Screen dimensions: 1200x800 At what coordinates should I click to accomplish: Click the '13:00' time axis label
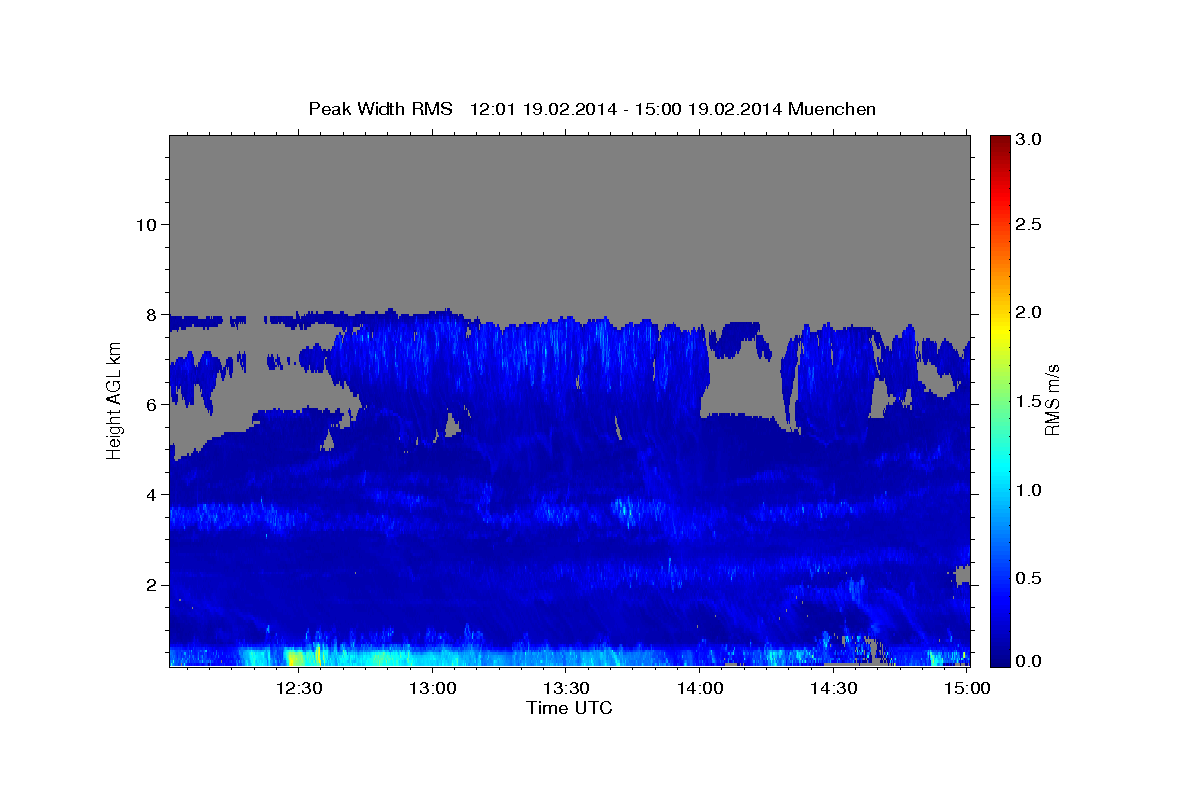tap(432, 688)
